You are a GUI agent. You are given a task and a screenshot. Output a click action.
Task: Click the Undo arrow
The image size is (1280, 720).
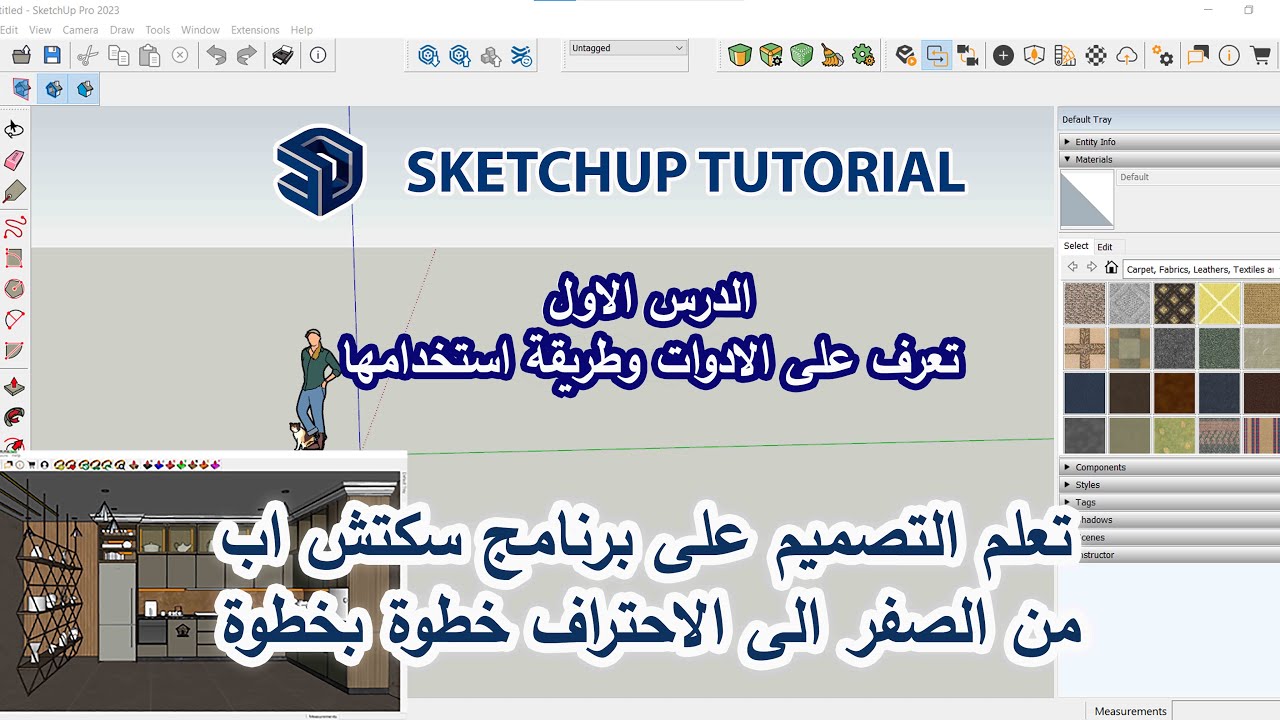click(216, 56)
